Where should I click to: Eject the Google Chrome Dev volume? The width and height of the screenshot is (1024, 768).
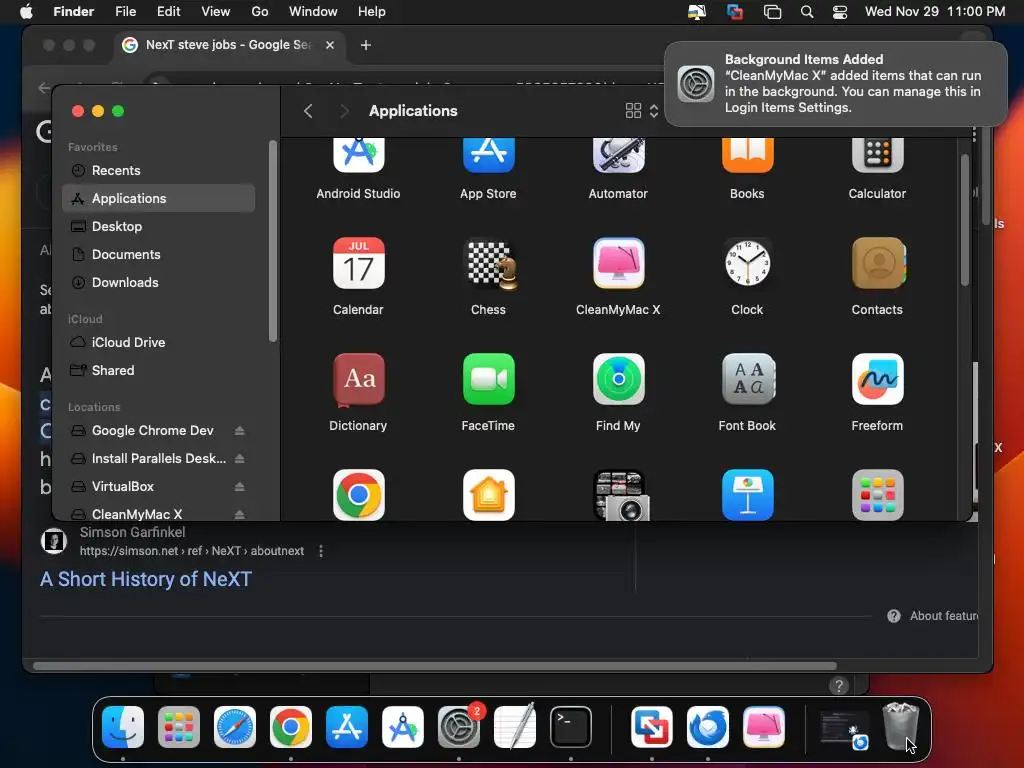pos(240,430)
